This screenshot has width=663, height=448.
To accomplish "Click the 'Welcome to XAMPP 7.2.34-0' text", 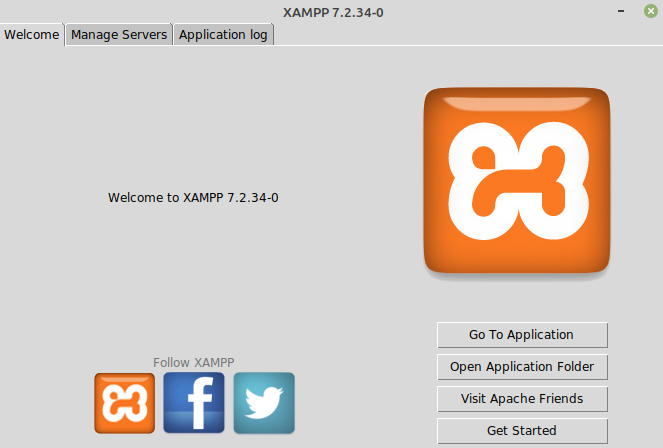I will pyautogui.click(x=193, y=198).
